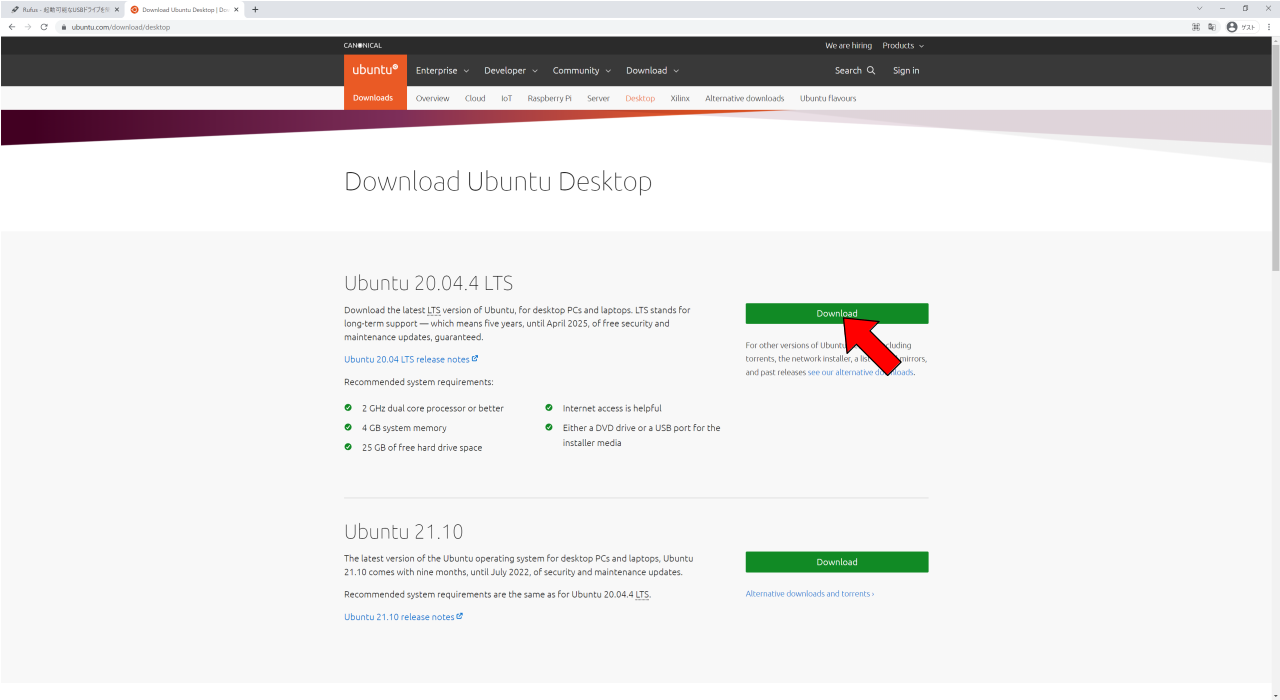Open the Ubuntu flavours sub-navigation item
The height and width of the screenshot is (700, 1280).
[828, 98]
